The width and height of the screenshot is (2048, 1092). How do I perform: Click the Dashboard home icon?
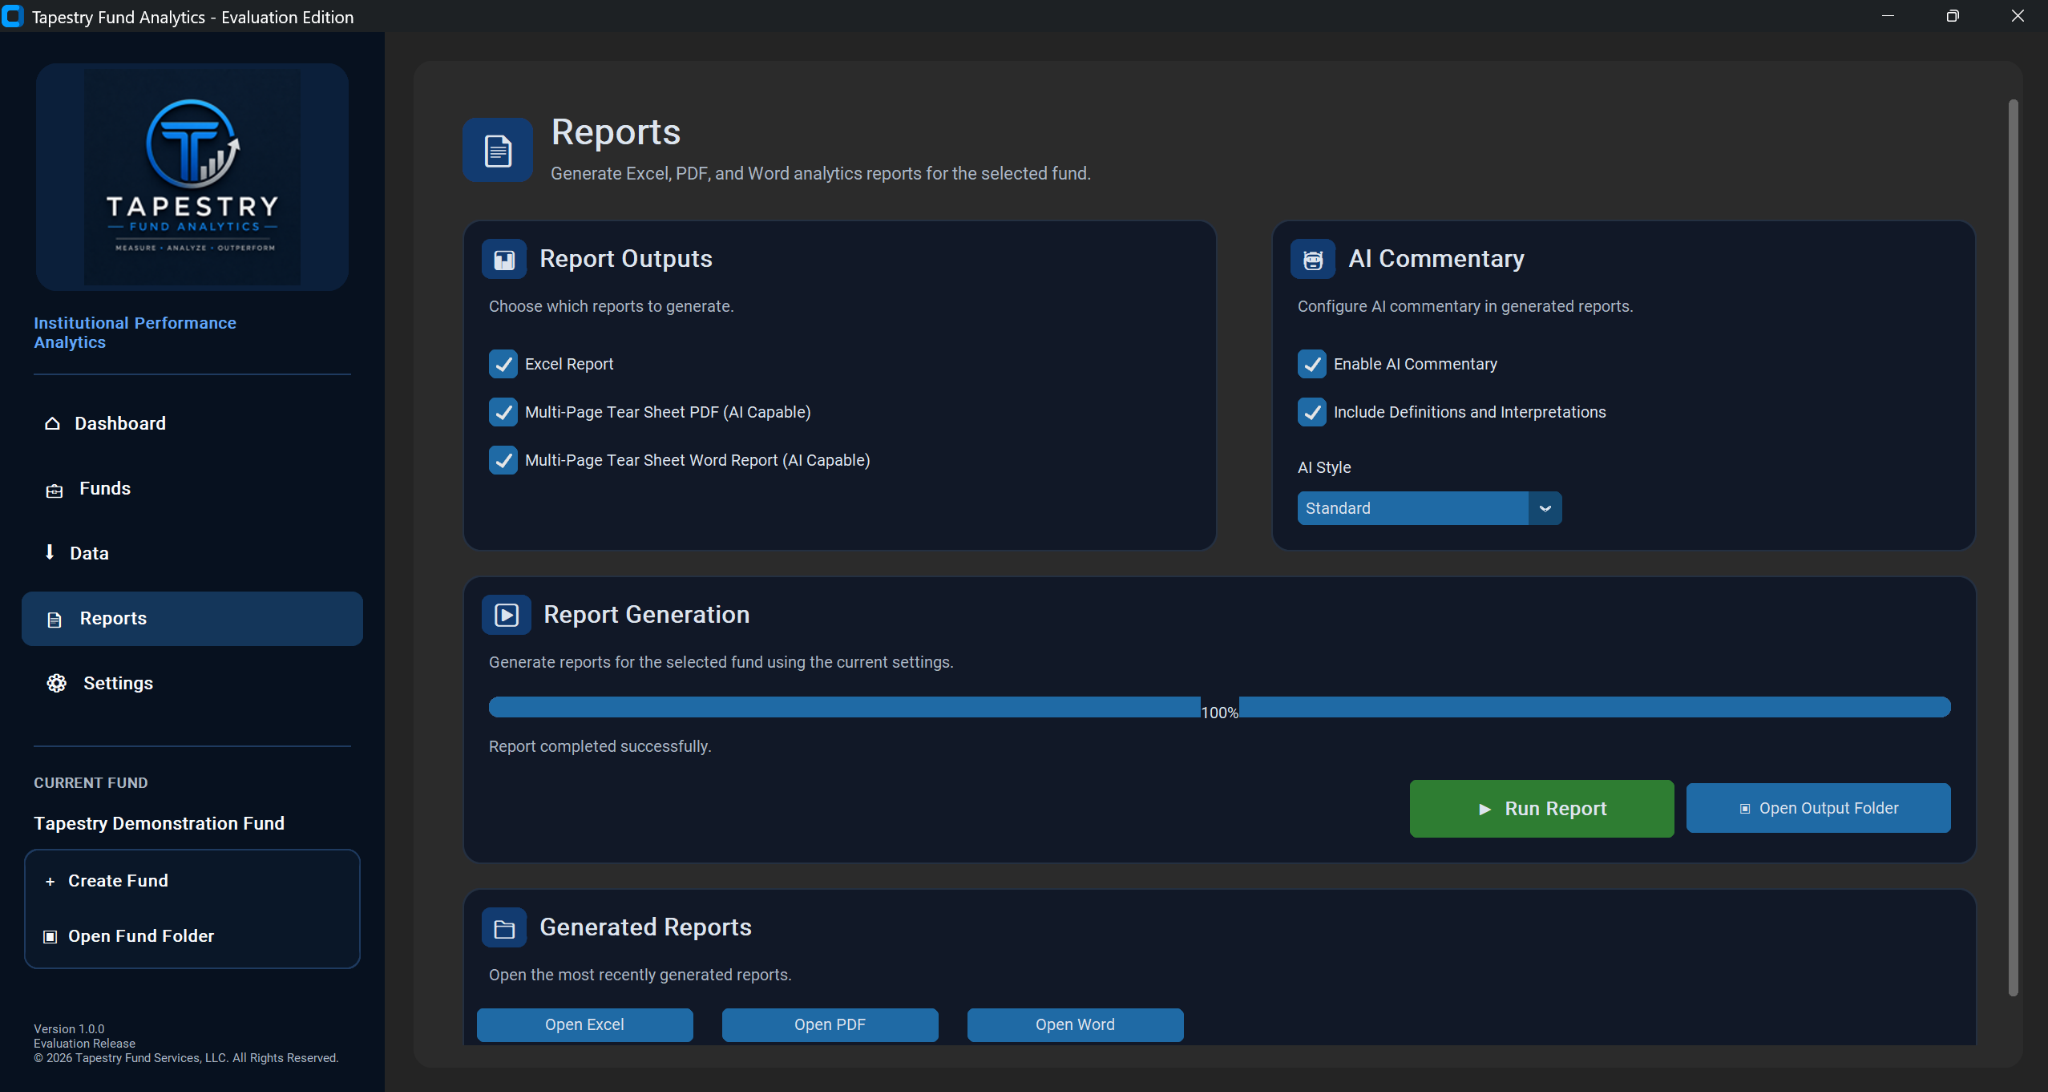(52, 424)
